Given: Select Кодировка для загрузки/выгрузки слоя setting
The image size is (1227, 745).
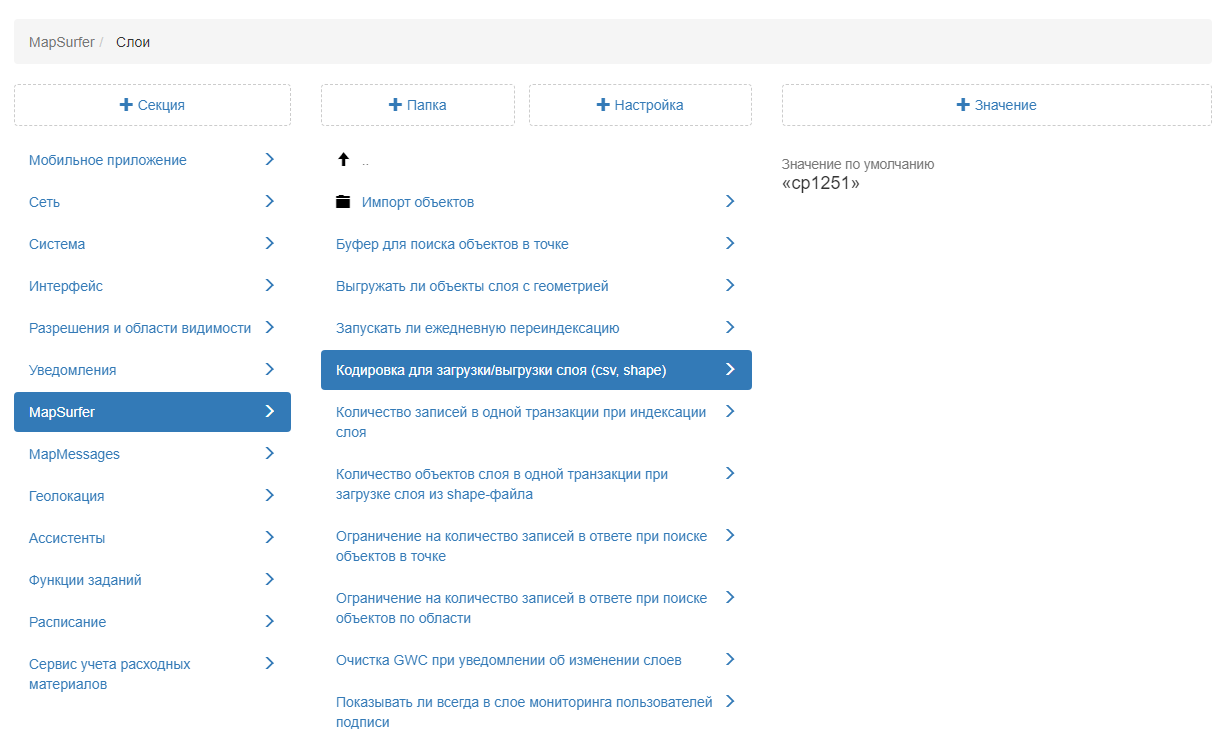Looking at the screenshot, I should point(536,370).
